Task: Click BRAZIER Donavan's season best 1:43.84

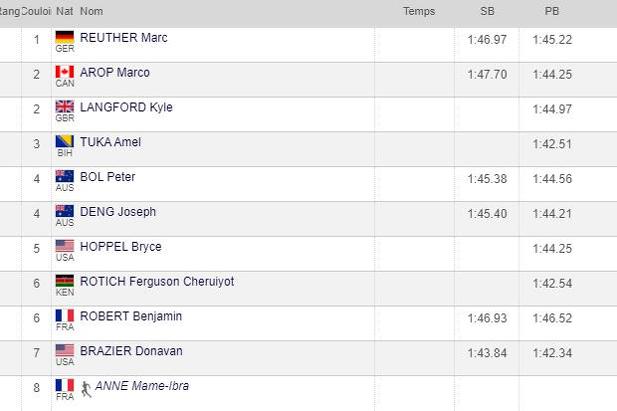Action: pos(486,351)
